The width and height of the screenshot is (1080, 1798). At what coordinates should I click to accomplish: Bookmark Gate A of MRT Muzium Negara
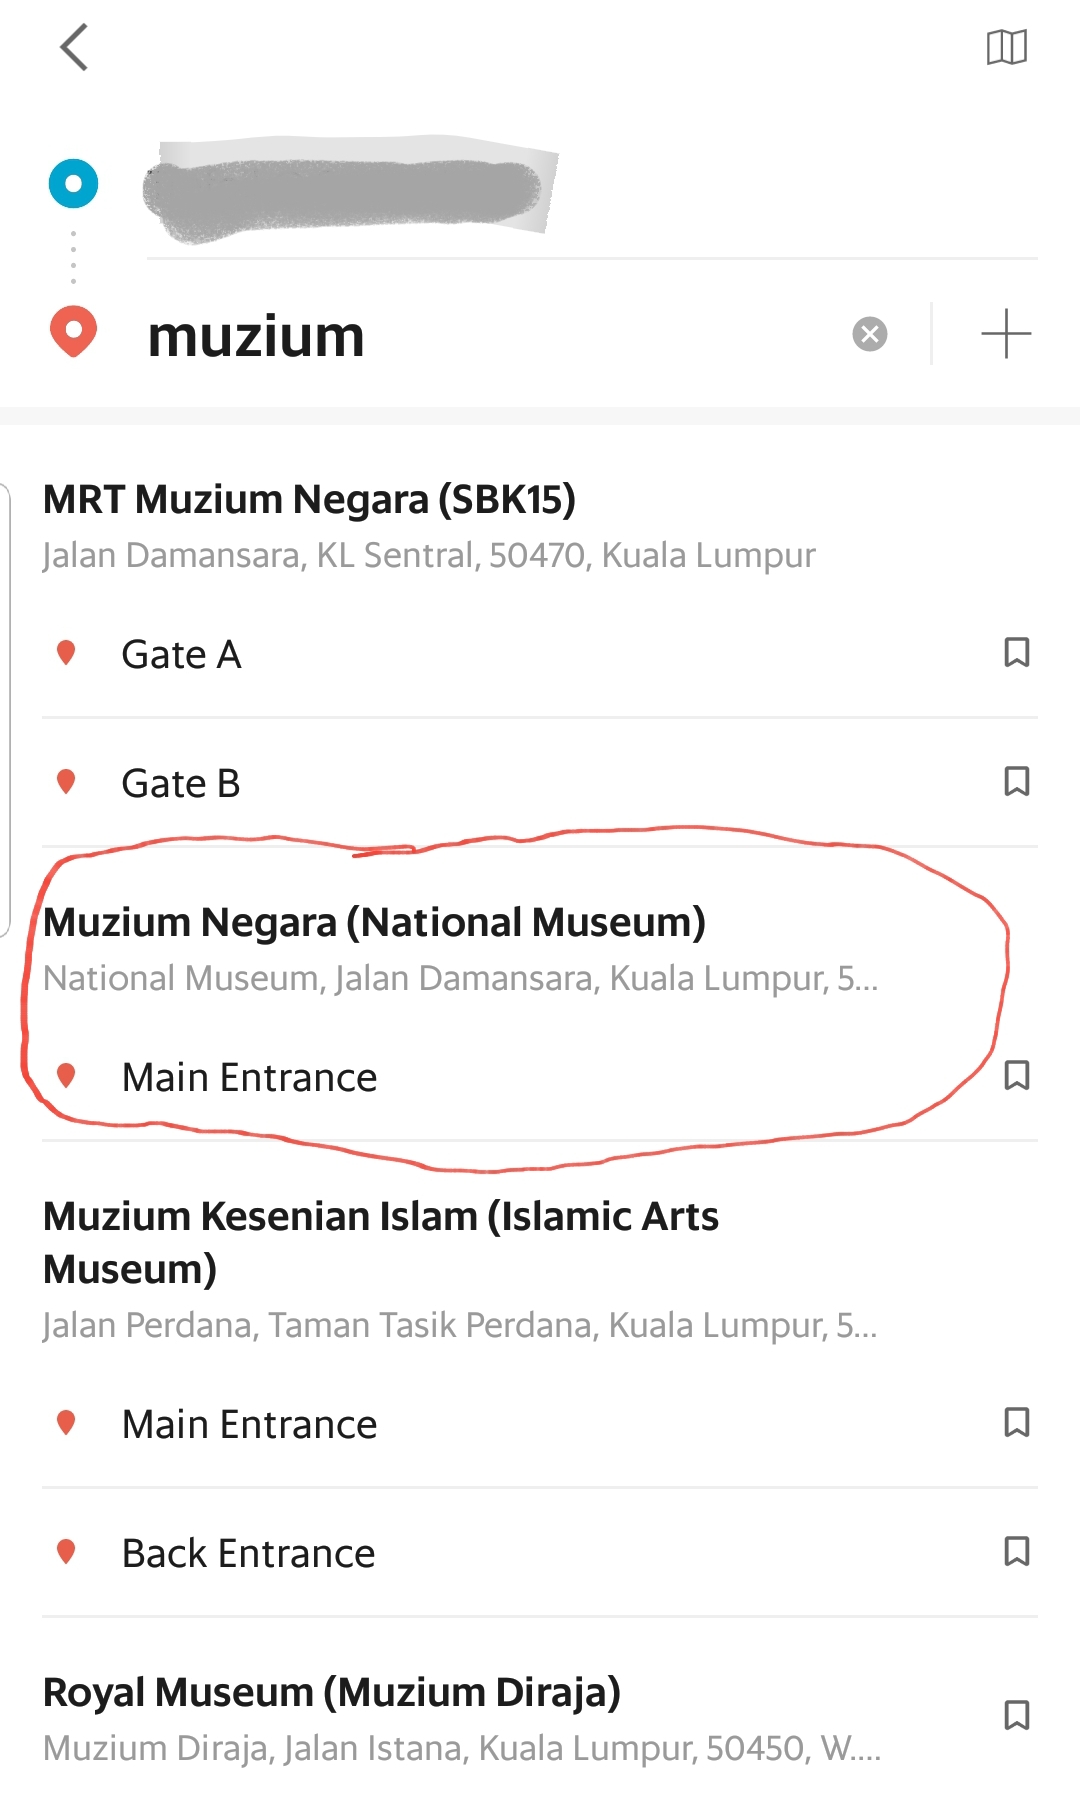1016,653
